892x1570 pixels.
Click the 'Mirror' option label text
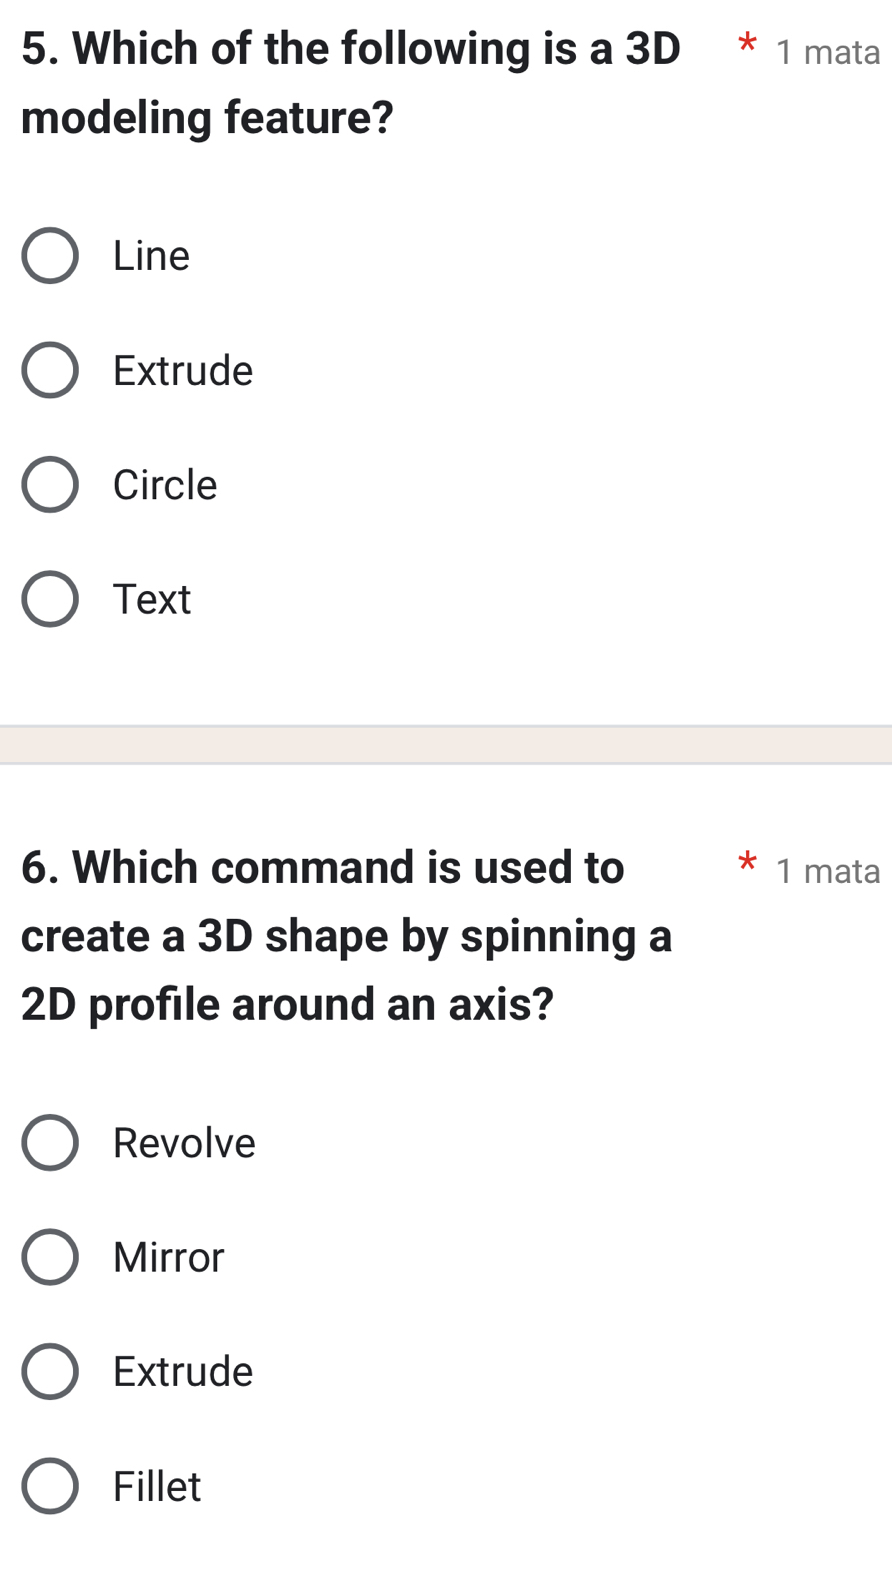coord(169,1257)
